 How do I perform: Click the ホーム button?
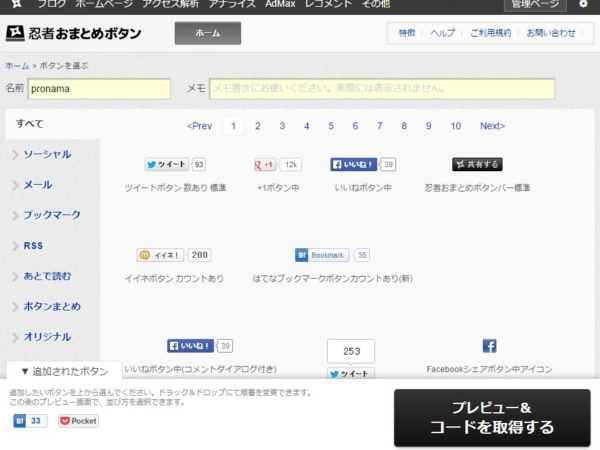208,33
